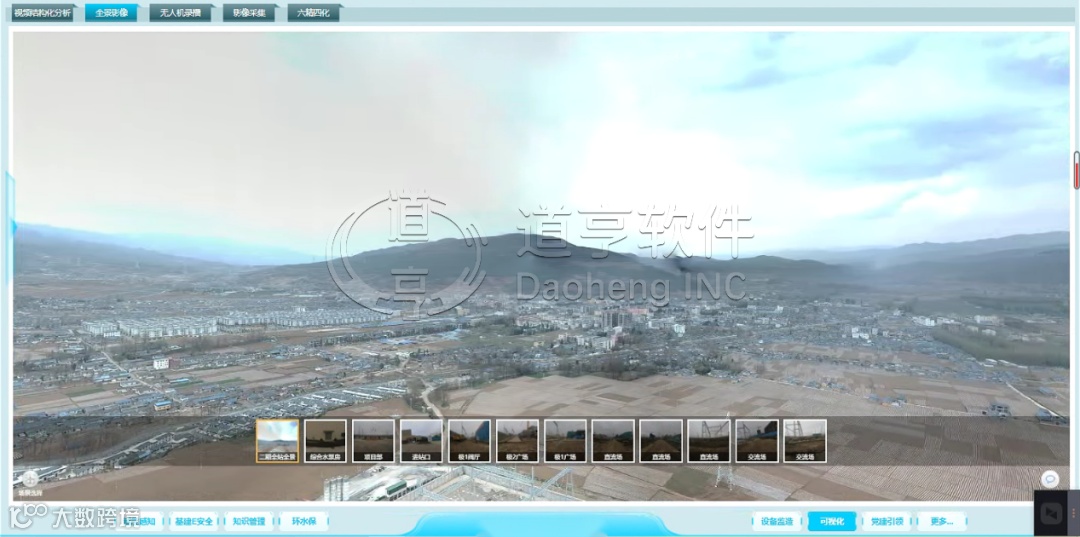The image size is (1080, 537).
Task: Open the 六精四化 tab
Action: tap(314, 12)
